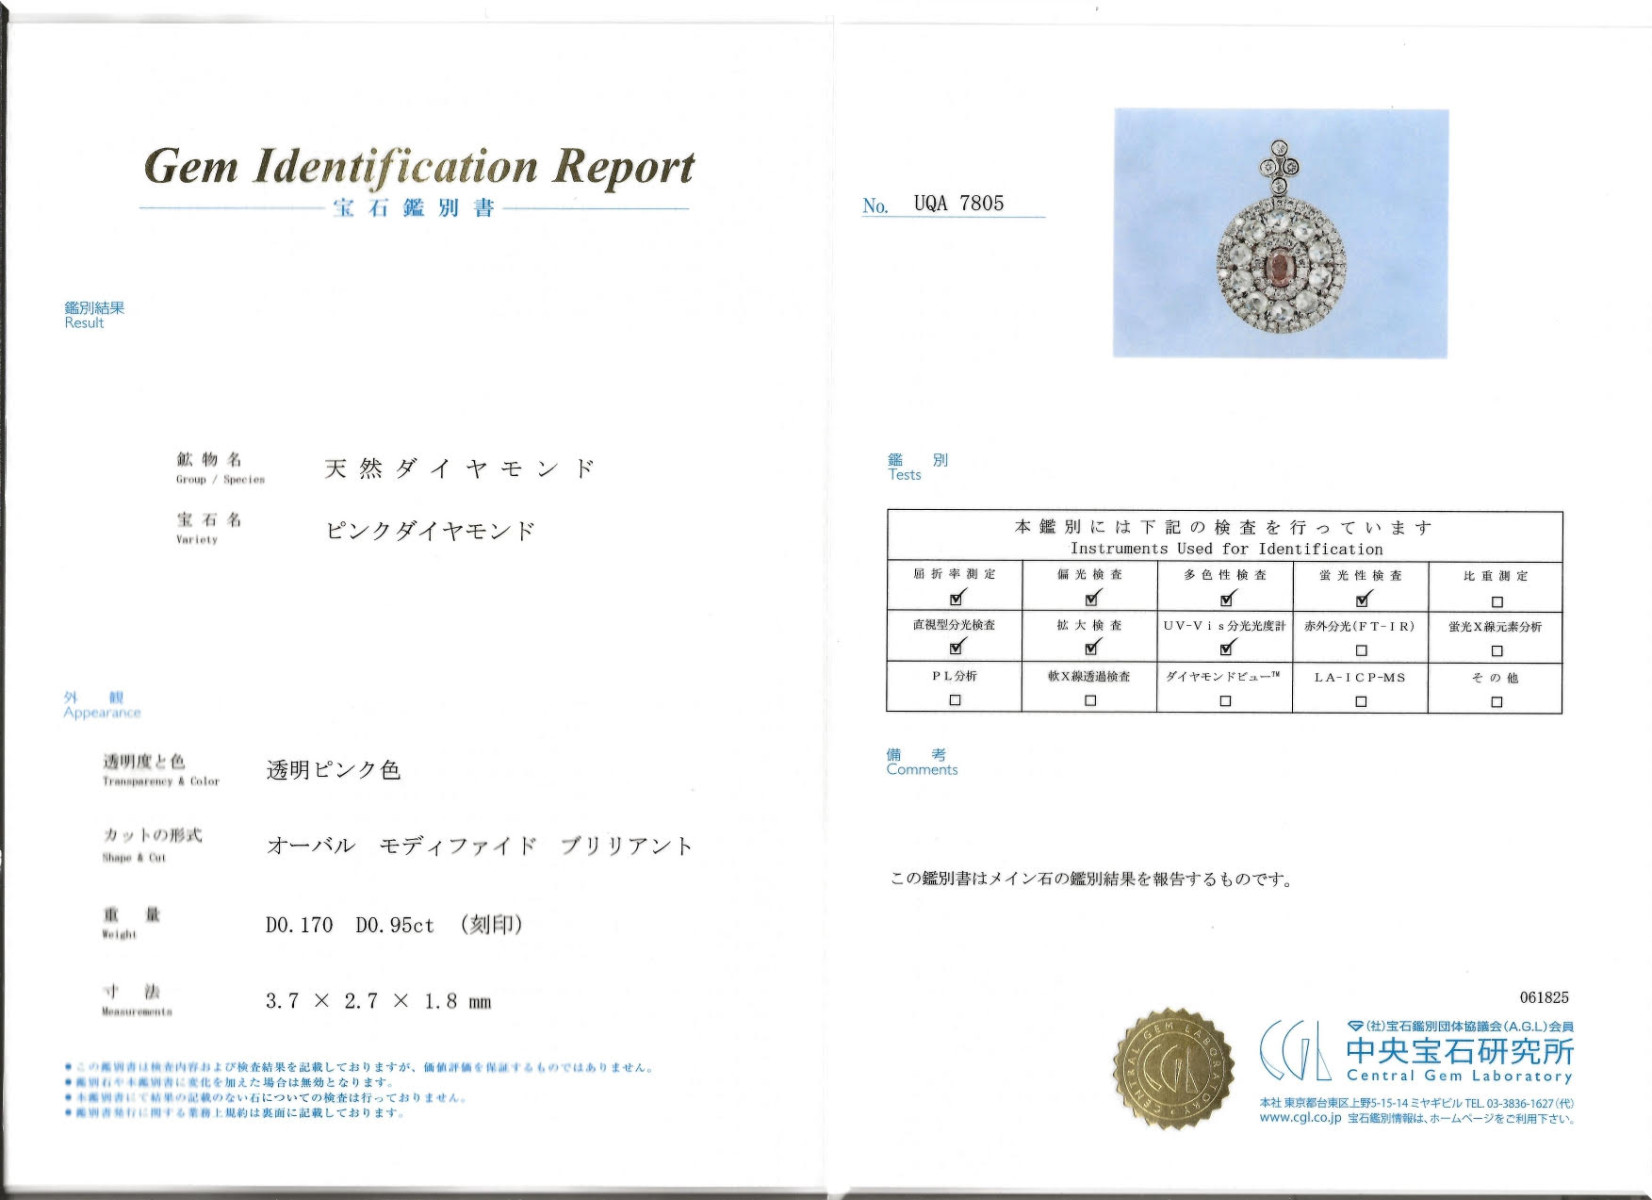Screen dimensions: 1652x1200
Task: Select the 鑑別結果 Result section heading
Action: [94, 315]
